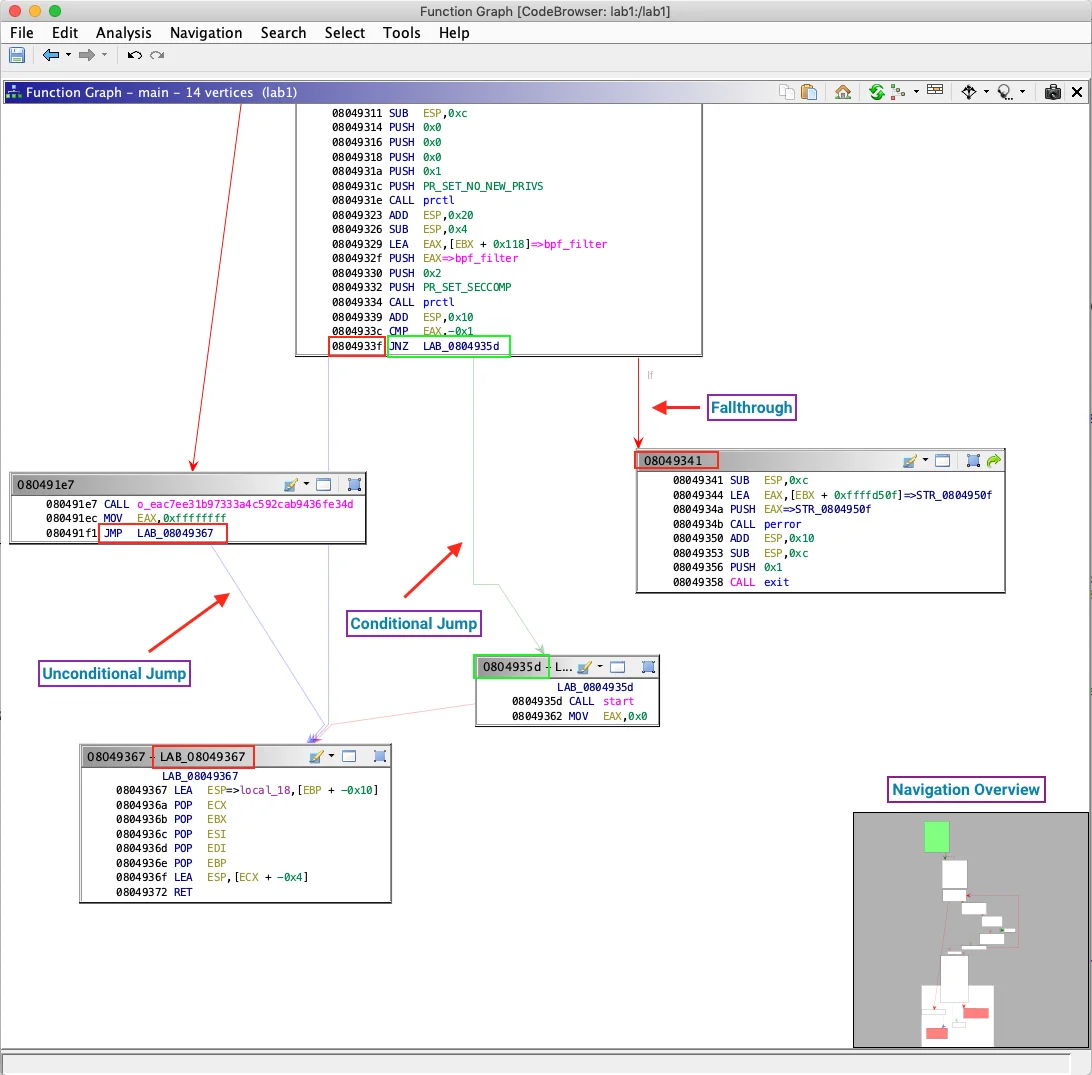Open the Analysis menu
The width and height of the screenshot is (1092, 1075).
pos(123,32)
